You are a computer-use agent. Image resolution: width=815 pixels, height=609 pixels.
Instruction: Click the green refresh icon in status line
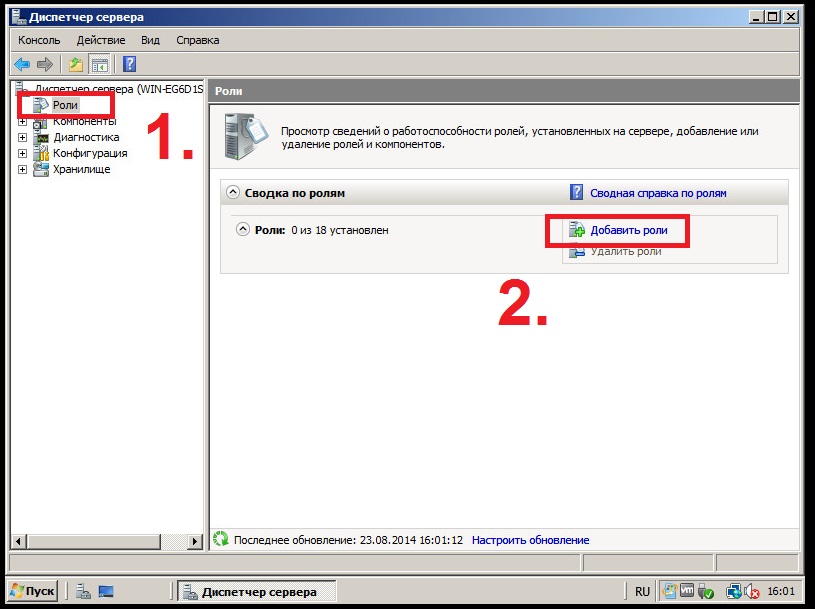(221, 540)
